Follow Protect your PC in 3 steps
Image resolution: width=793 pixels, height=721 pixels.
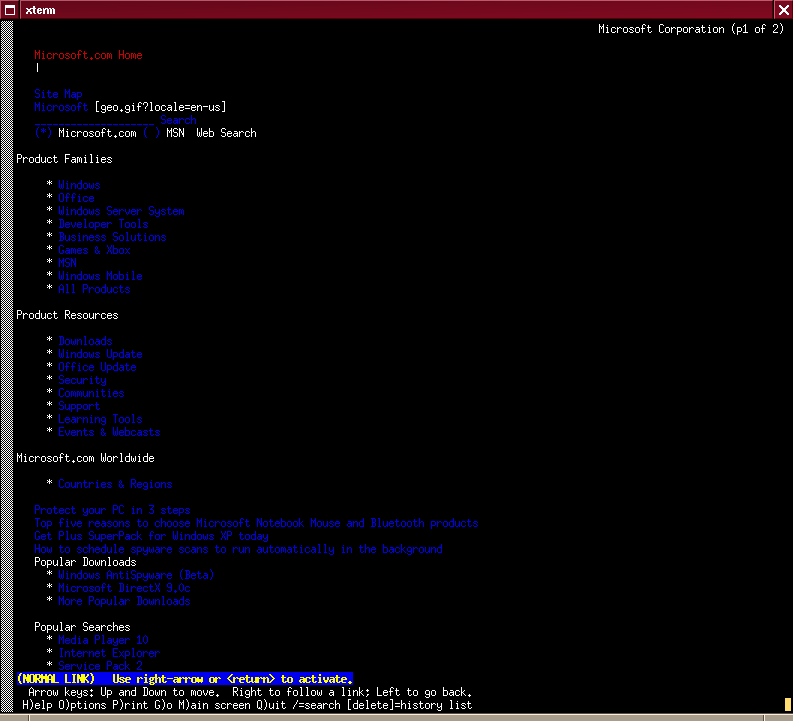(x=112, y=510)
